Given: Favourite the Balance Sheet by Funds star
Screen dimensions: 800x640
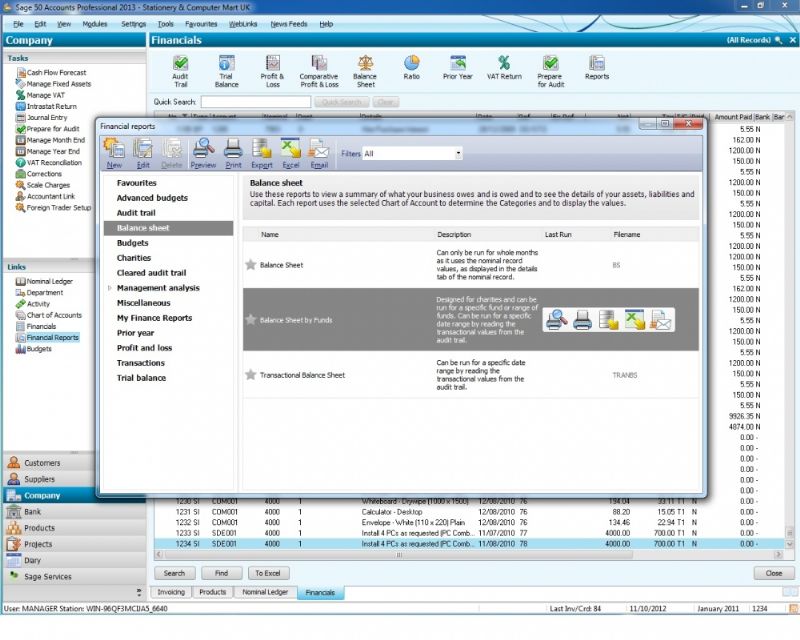Looking at the screenshot, I should pyautogui.click(x=251, y=320).
